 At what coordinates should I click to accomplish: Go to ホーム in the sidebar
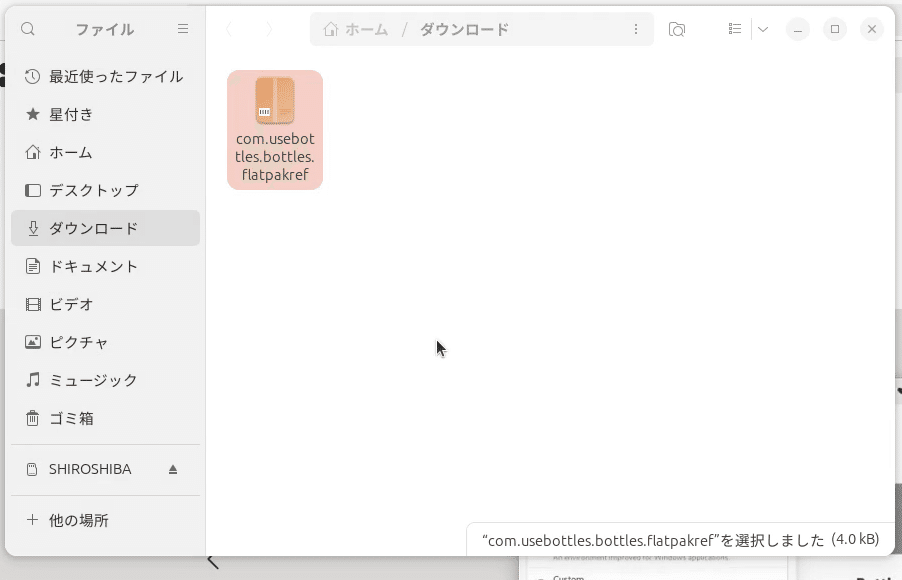[105, 152]
